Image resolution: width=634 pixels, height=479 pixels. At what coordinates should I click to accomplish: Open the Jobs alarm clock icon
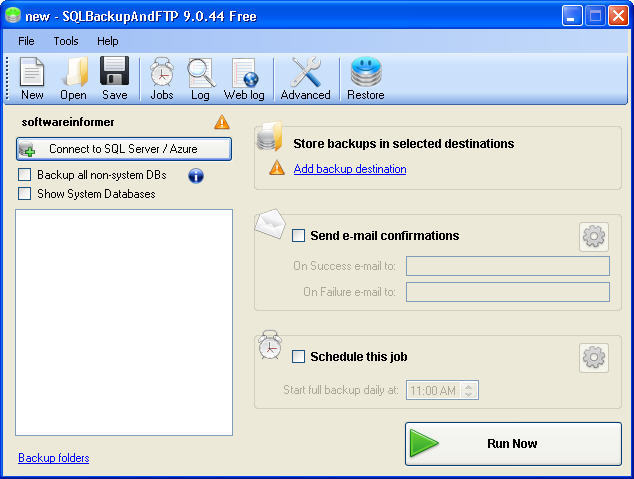162,78
